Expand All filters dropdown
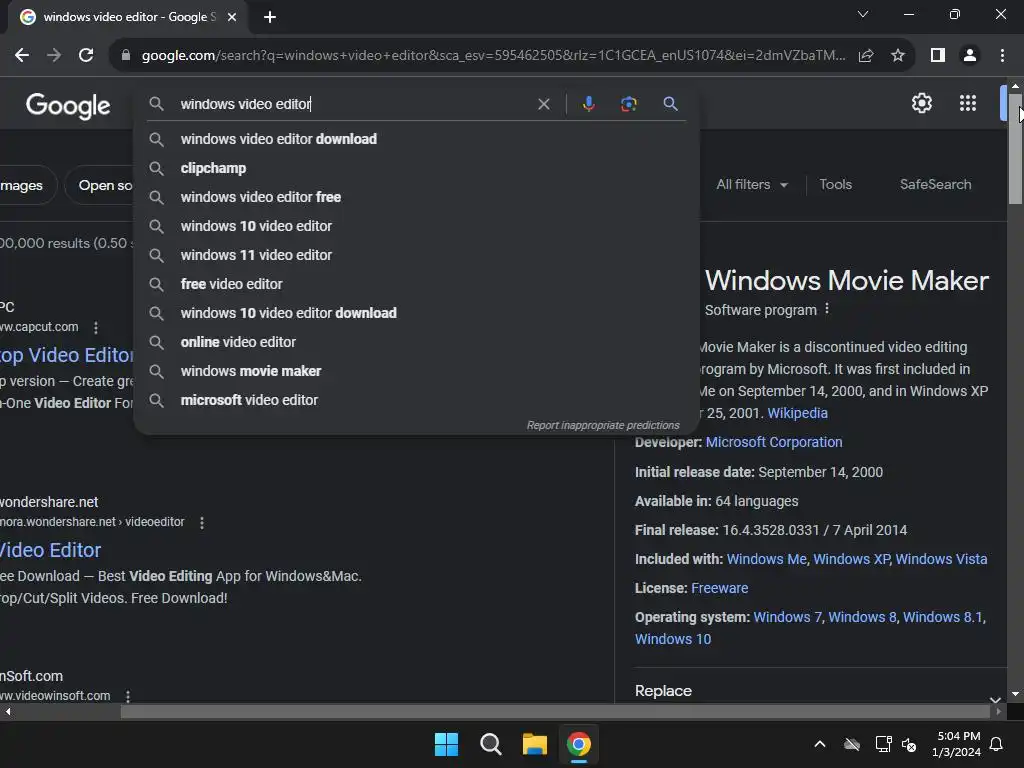 [752, 185]
